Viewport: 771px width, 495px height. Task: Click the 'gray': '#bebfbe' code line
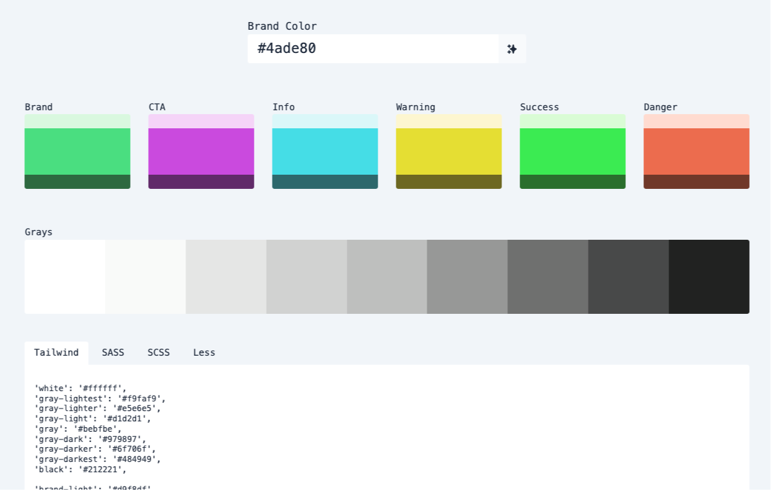click(78, 429)
